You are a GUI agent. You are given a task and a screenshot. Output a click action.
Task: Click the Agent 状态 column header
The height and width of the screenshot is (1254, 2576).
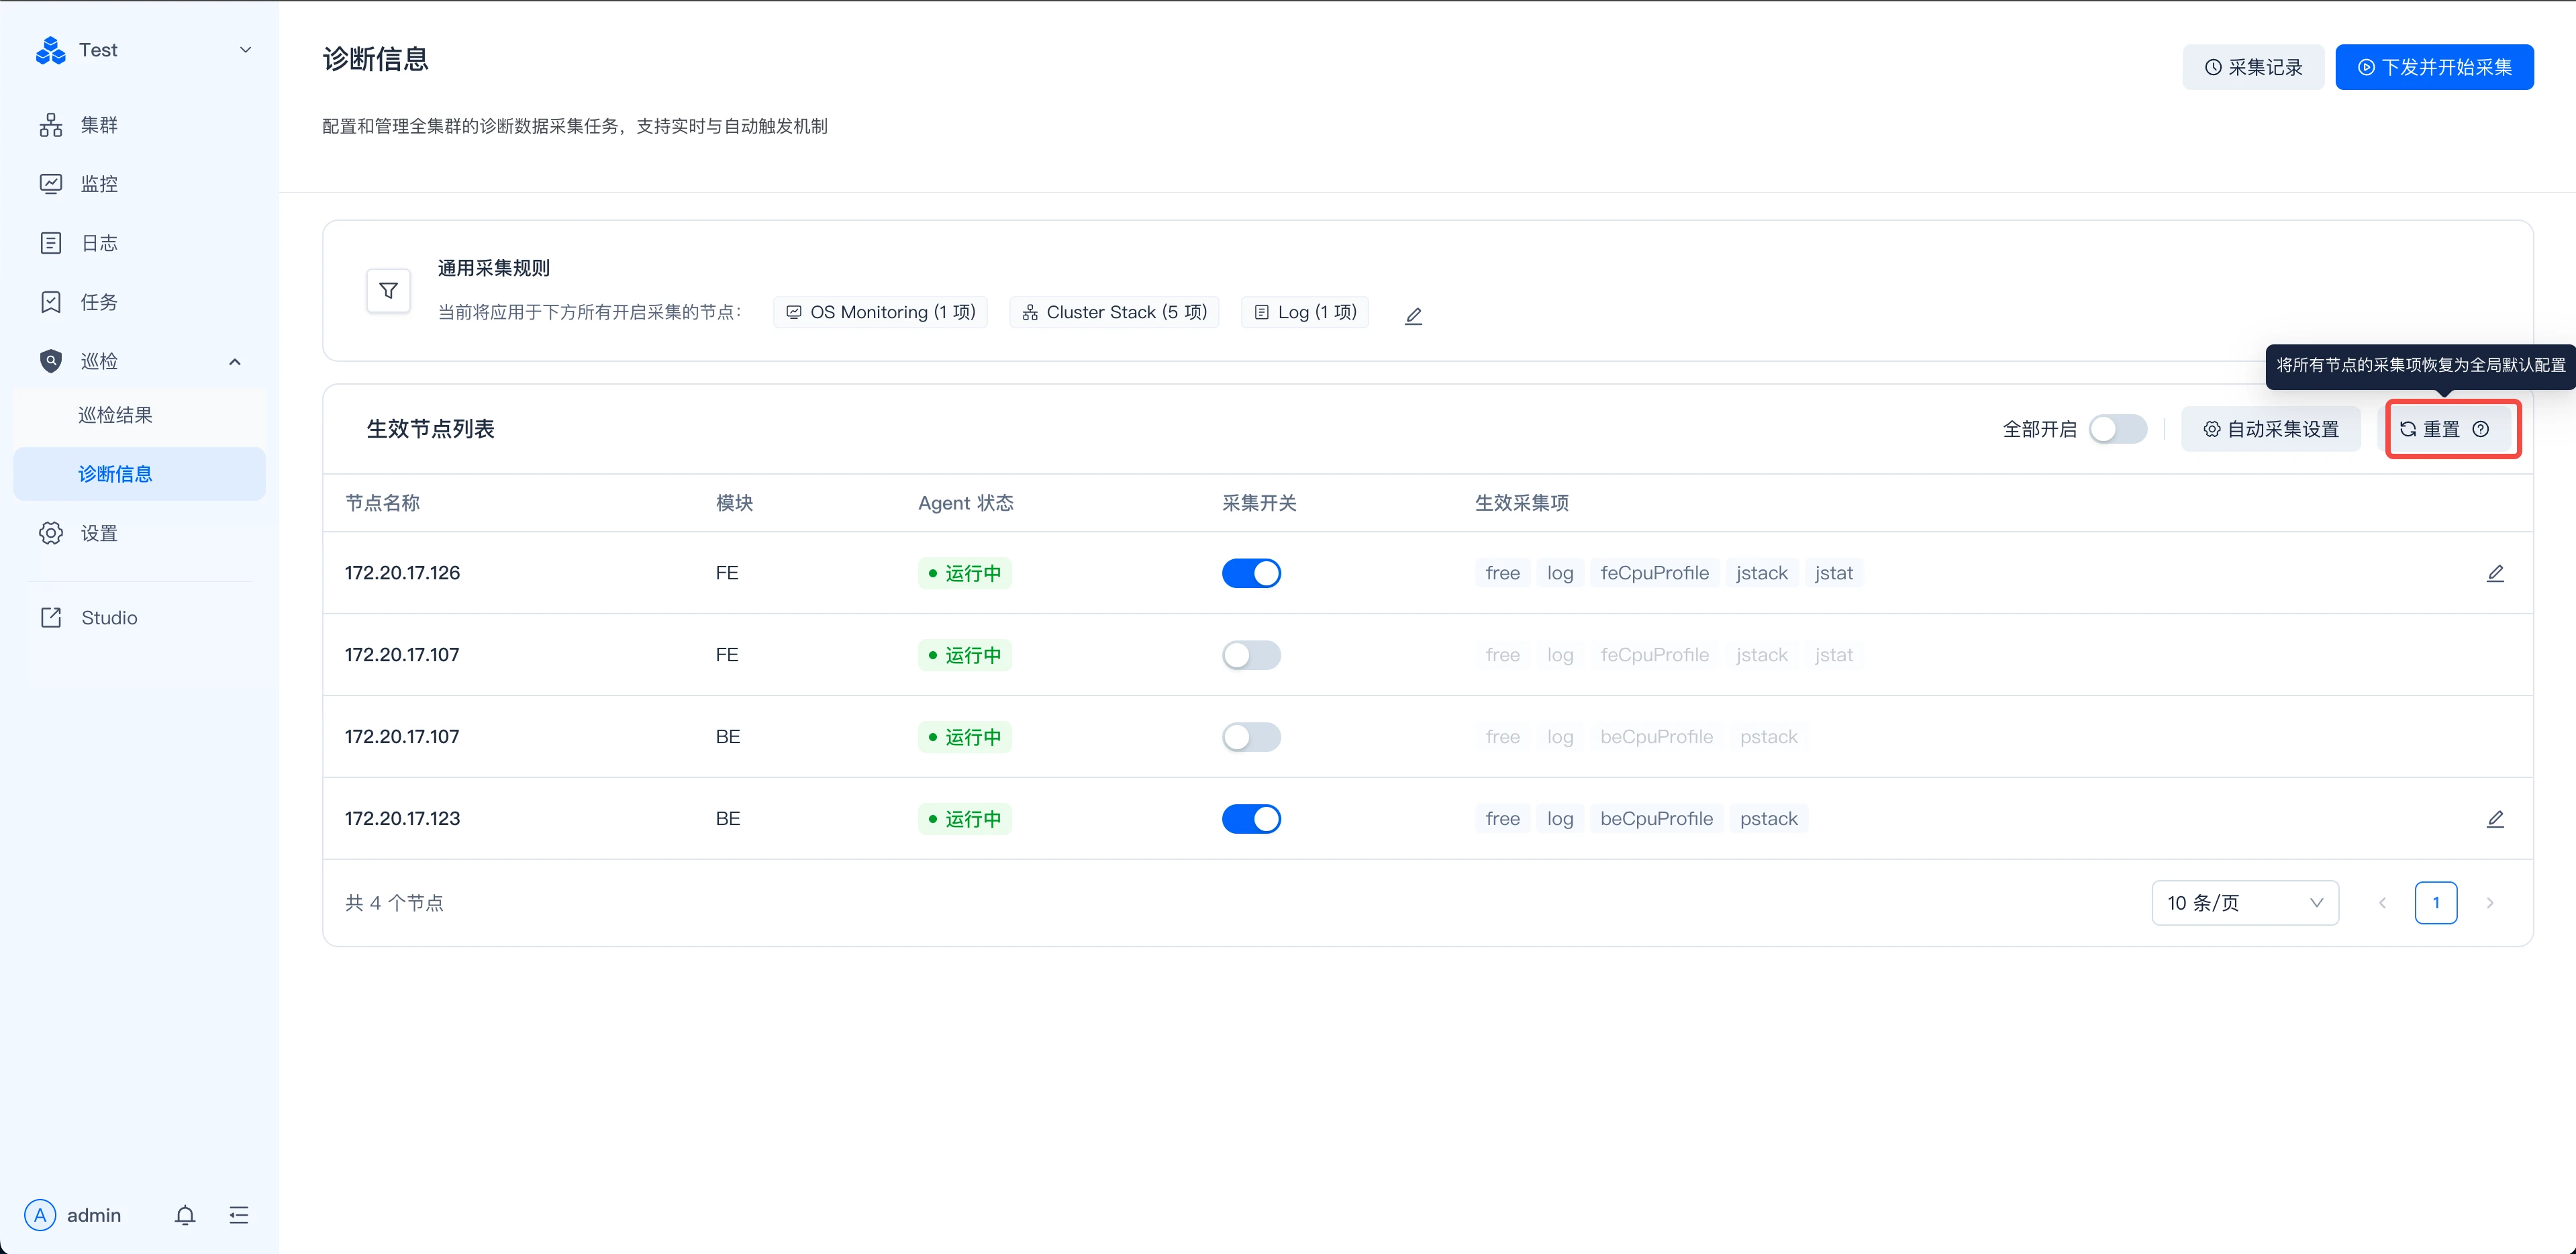[x=966, y=503]
